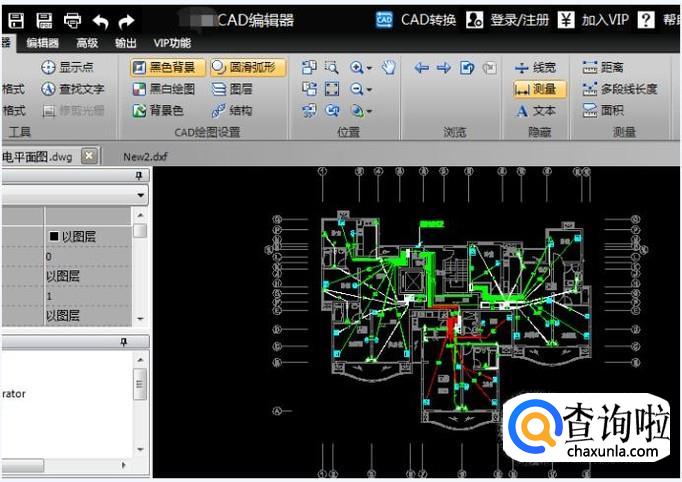This screenshot has height=482, width=682.
Task: Switch to 高级 ribbon tab
Action: (87, 43)
